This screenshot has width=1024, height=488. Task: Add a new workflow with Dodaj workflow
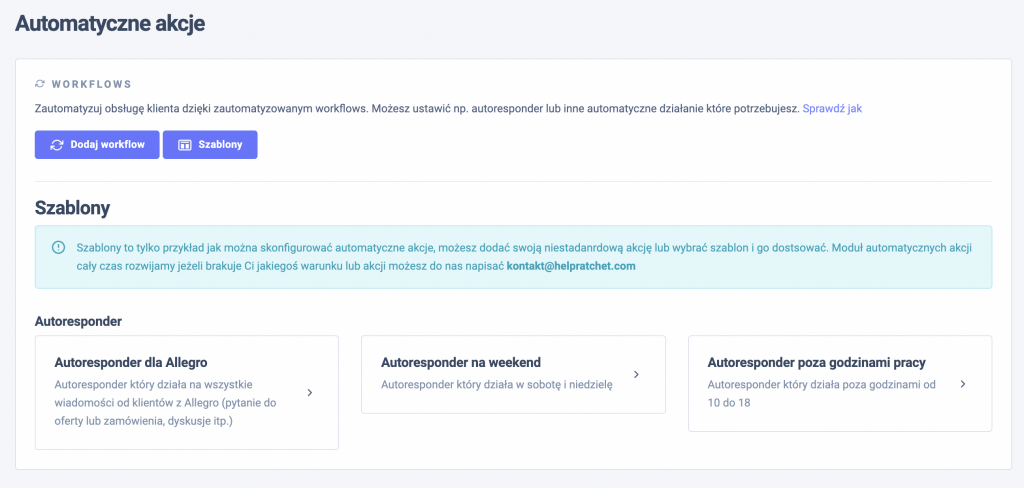click(97, 145)
